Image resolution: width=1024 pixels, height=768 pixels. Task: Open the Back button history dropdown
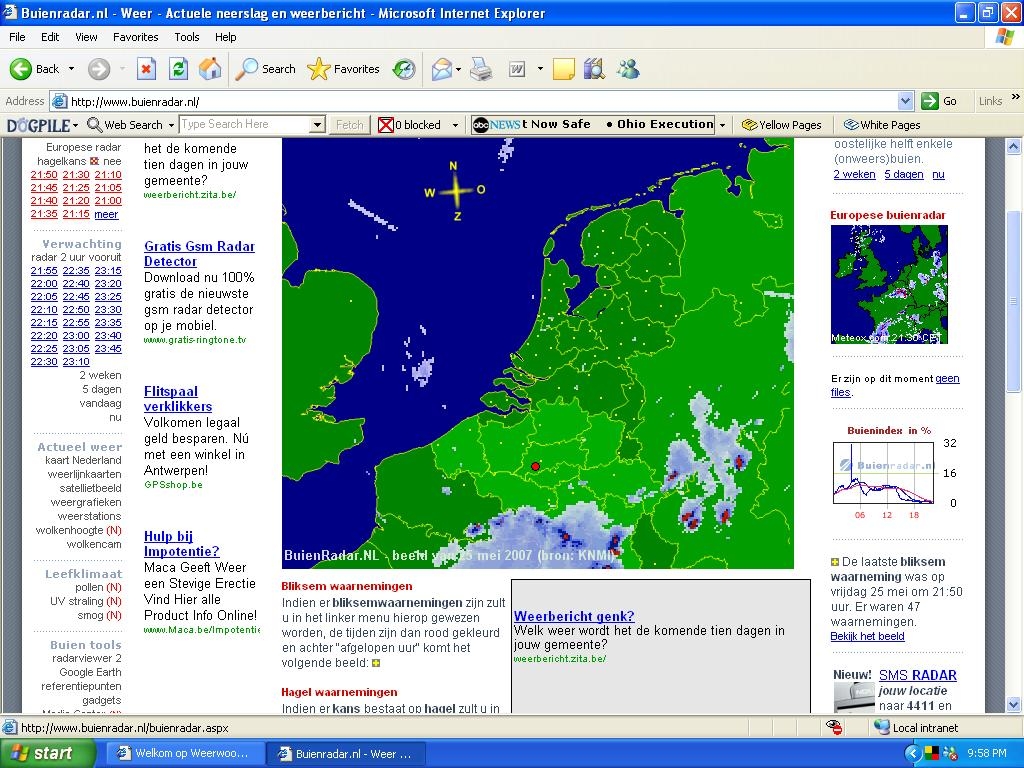click(x=71, y=69)
